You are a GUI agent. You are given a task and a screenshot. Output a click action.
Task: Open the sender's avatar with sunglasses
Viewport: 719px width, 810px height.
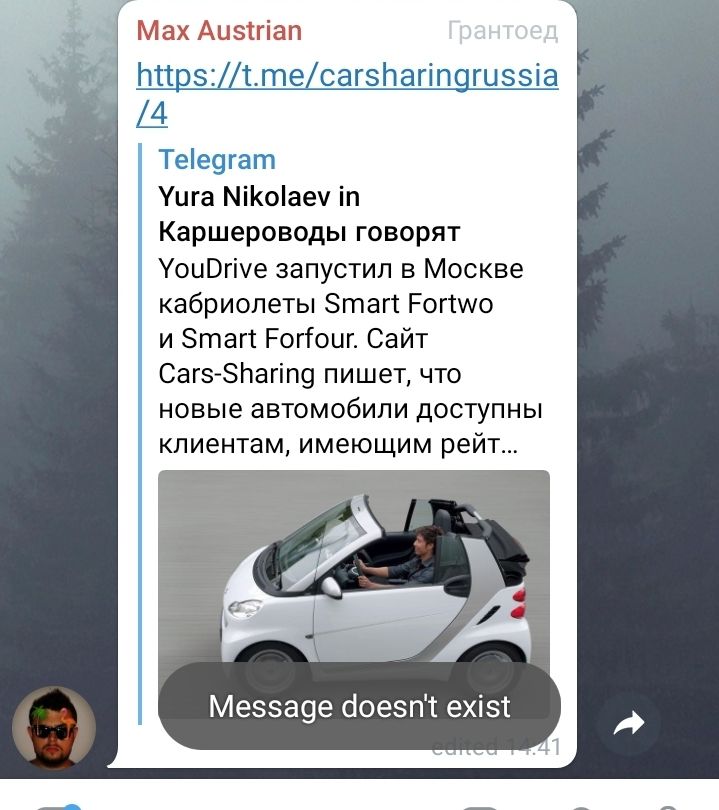point(53,728)
